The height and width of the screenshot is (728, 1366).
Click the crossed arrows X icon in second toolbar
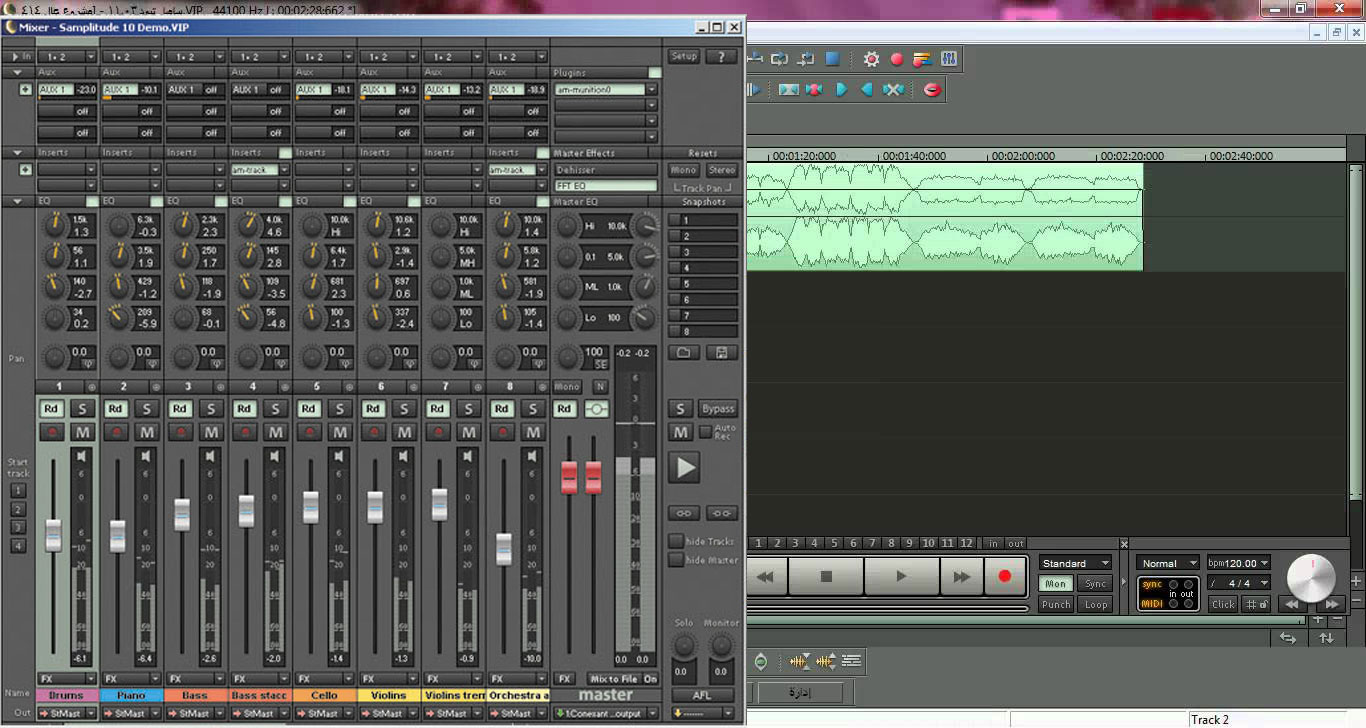(x=893, y=89)
